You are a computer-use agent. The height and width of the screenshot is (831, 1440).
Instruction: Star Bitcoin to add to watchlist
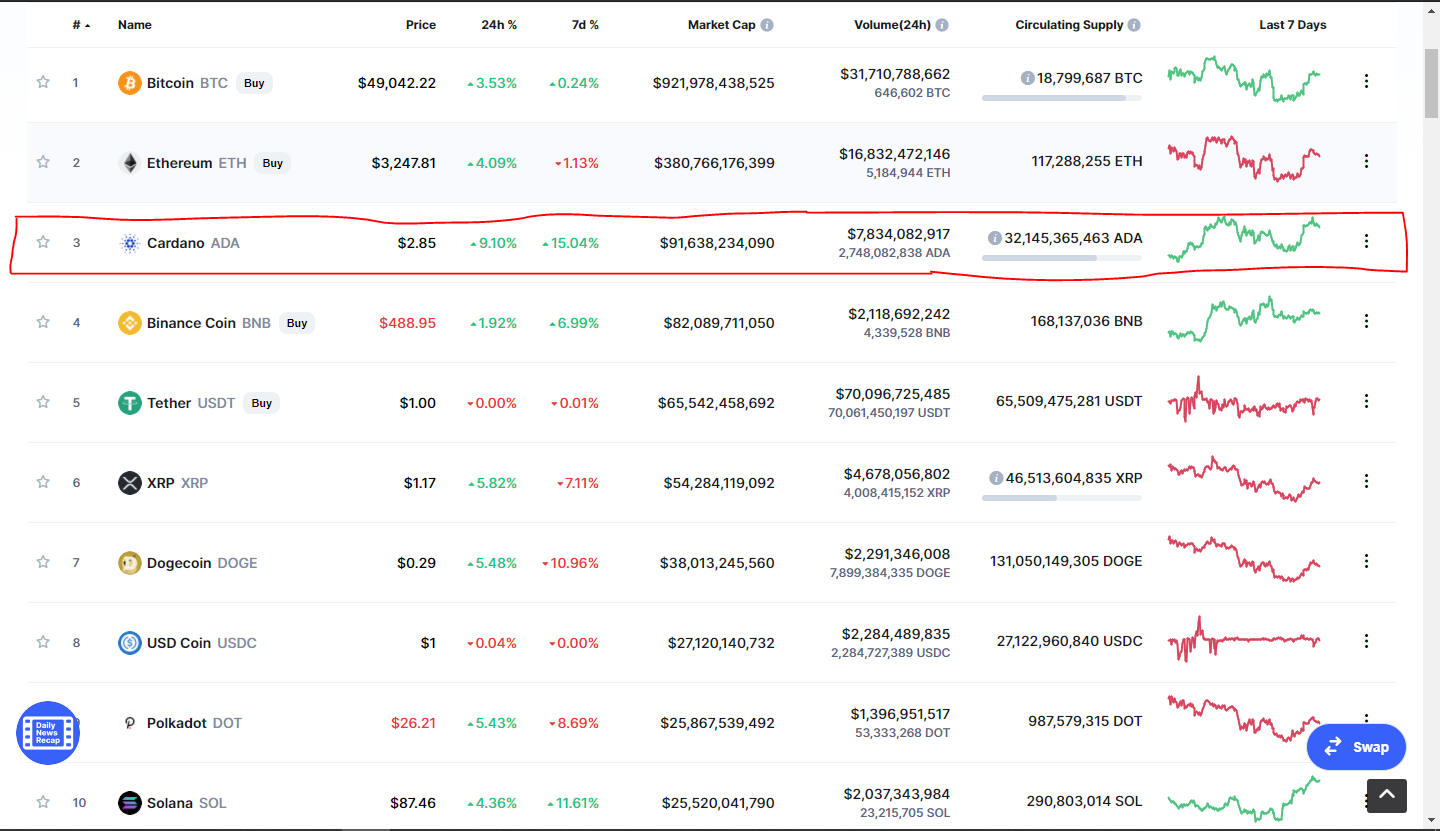click(43, 82)
